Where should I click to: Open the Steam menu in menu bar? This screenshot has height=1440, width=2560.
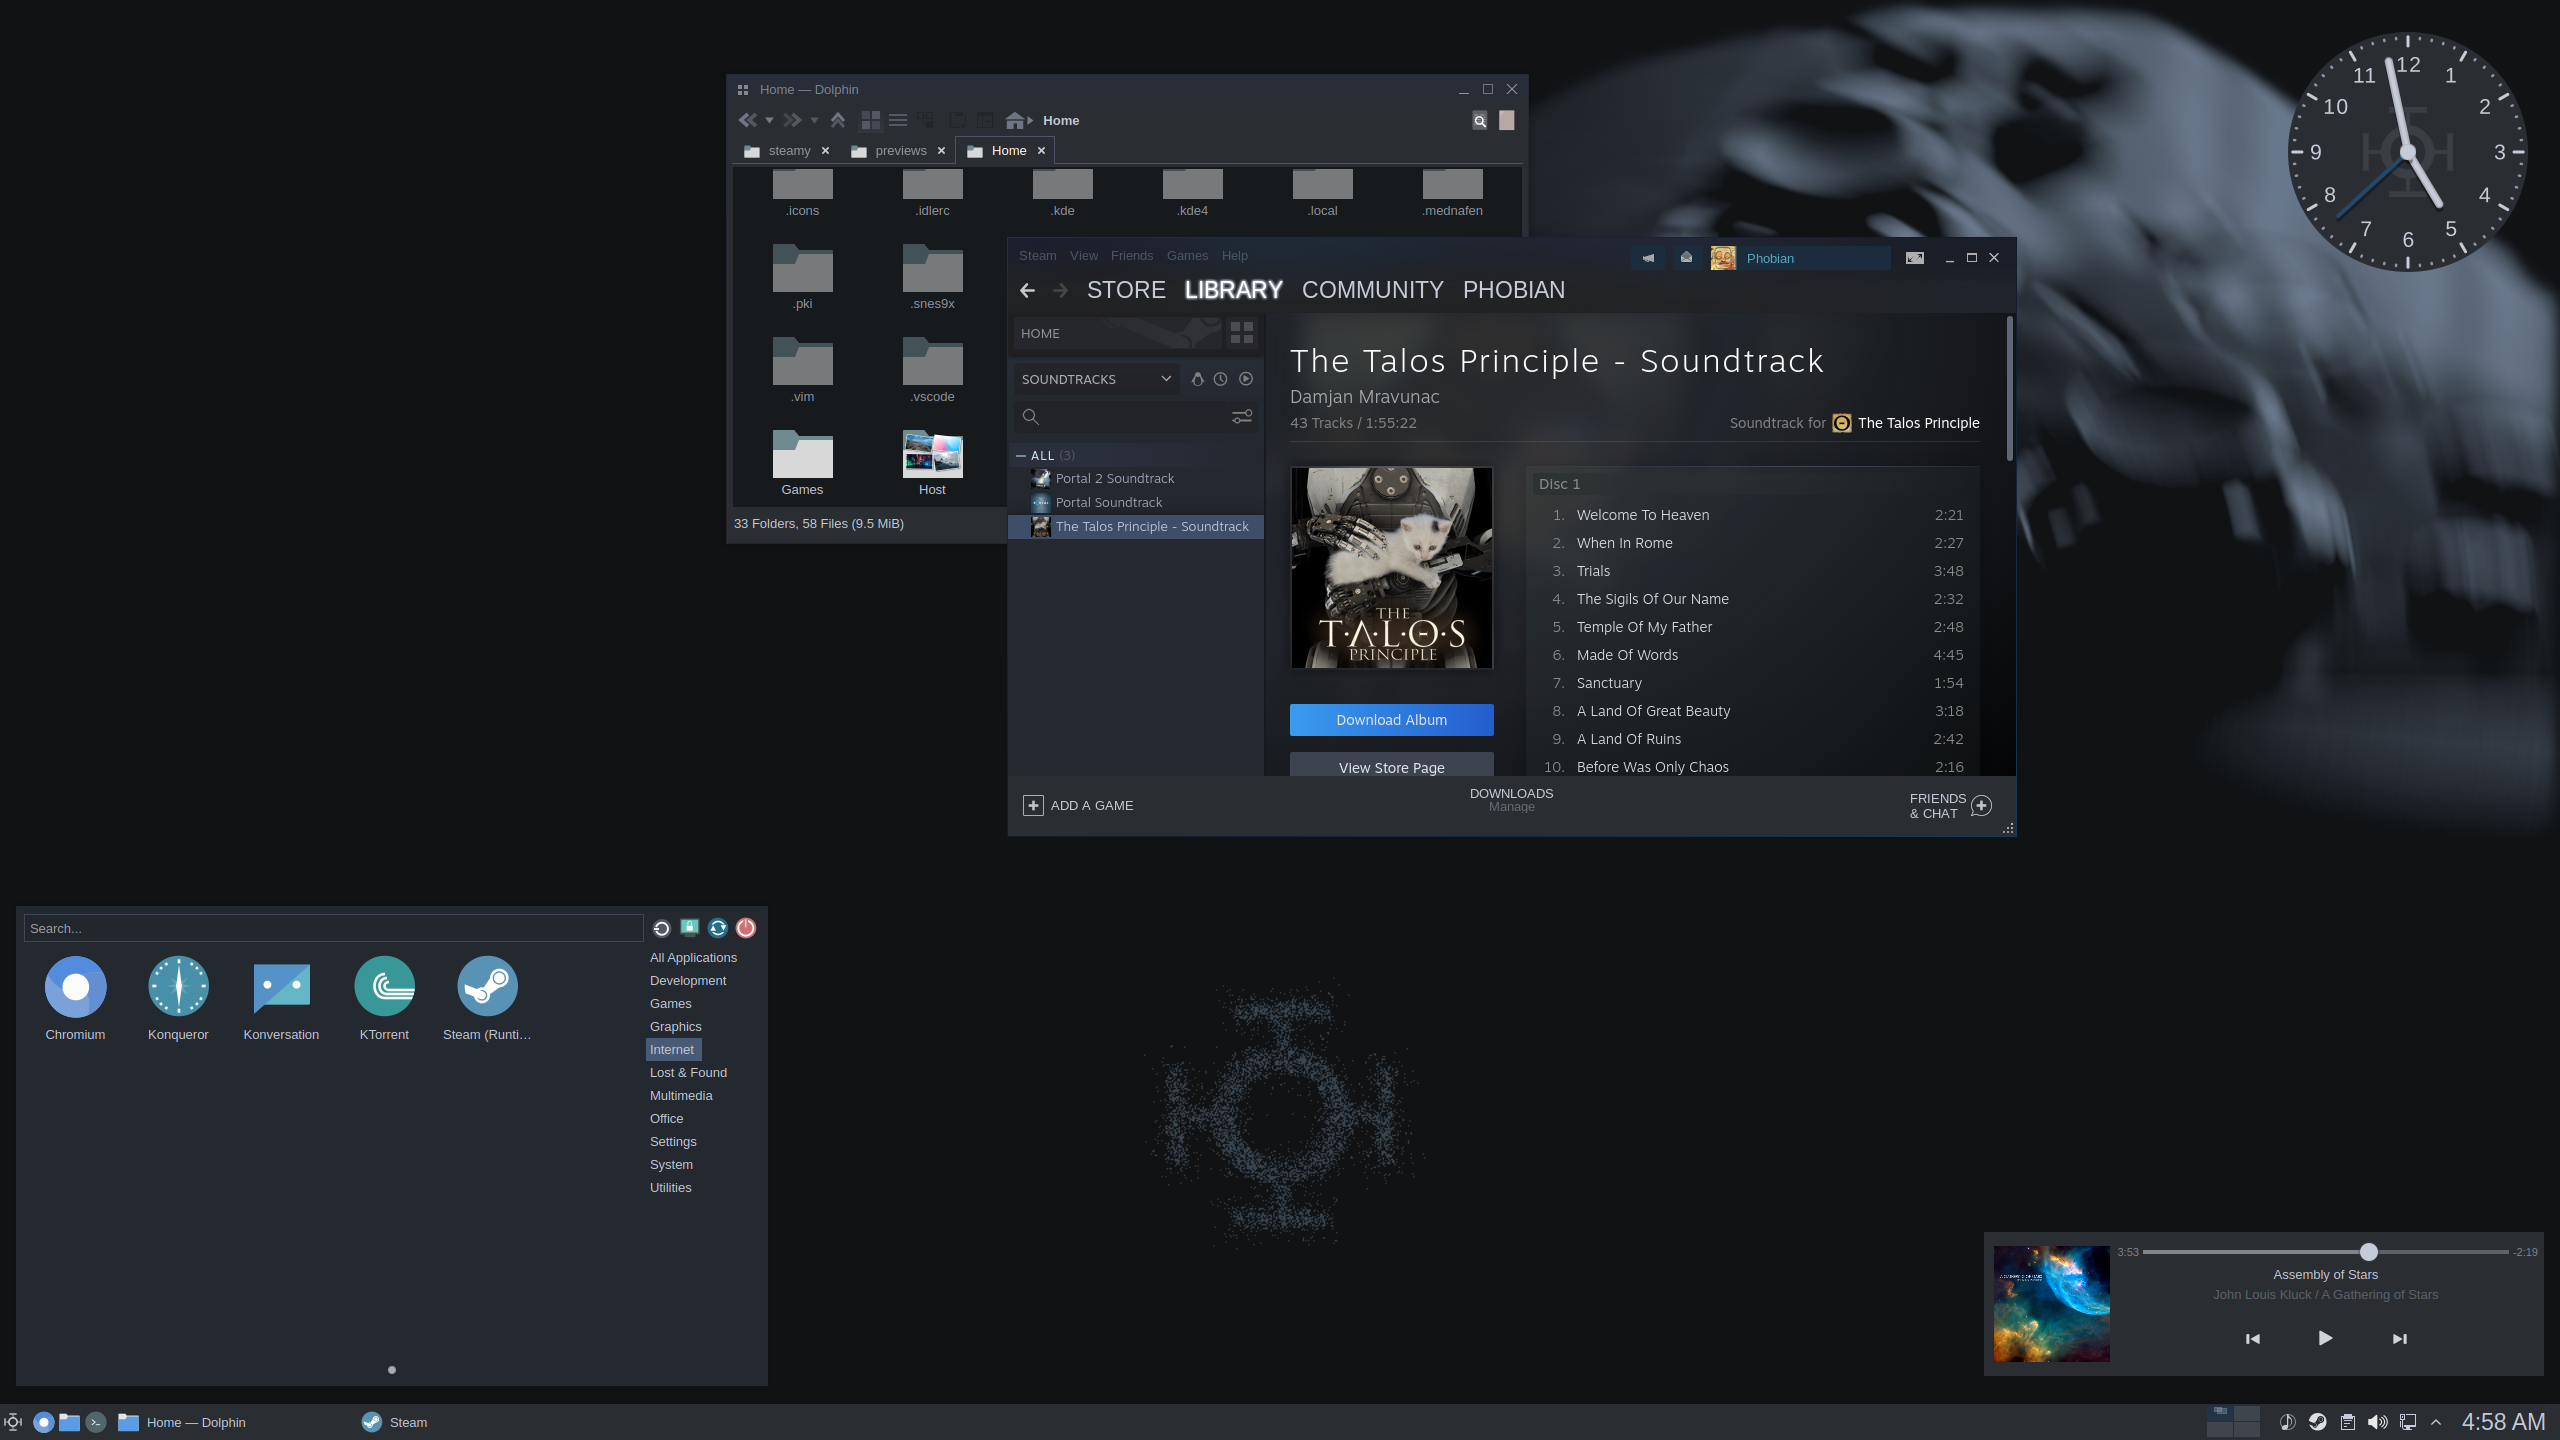tap(1037, 256)
